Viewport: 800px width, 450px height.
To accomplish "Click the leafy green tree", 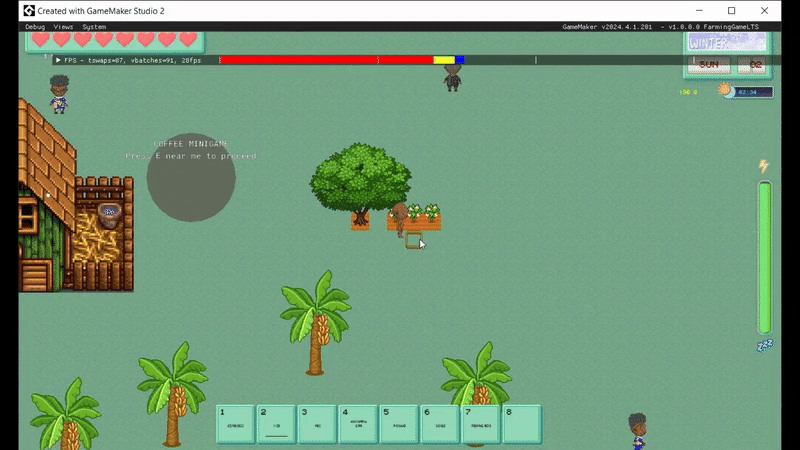I will [360, 178].
